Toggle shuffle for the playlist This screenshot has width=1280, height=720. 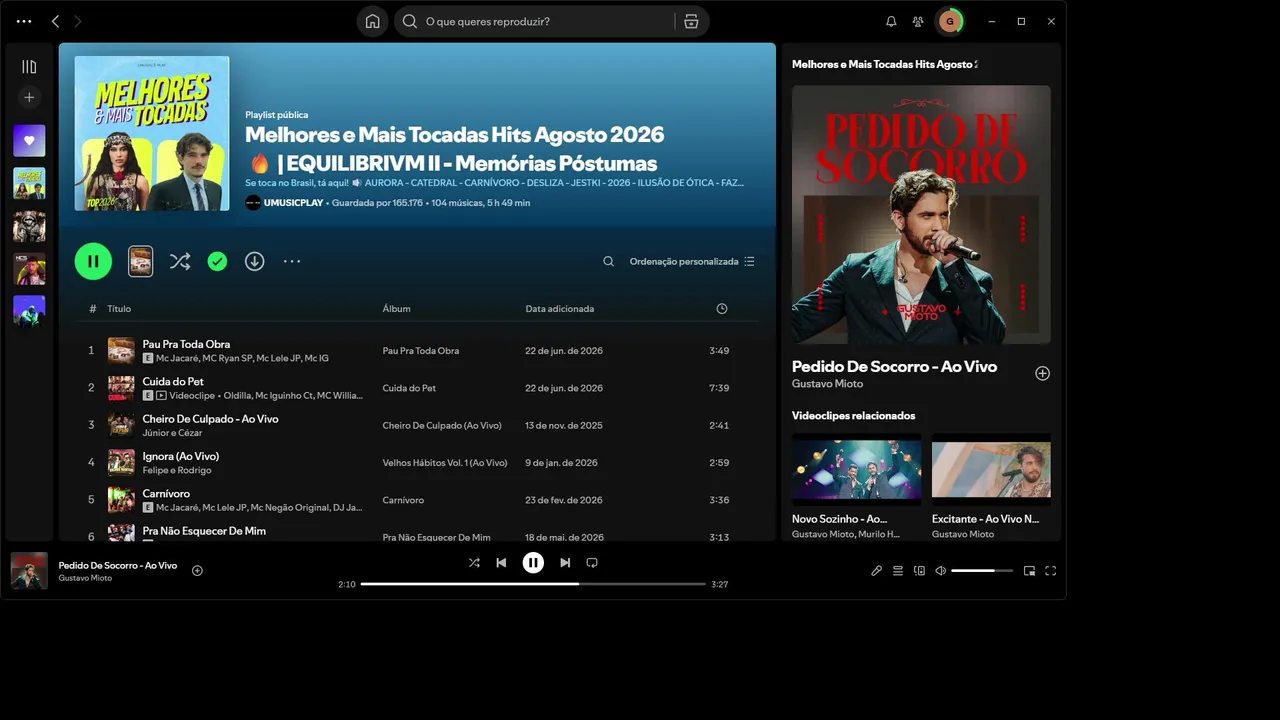coord(180,261)
